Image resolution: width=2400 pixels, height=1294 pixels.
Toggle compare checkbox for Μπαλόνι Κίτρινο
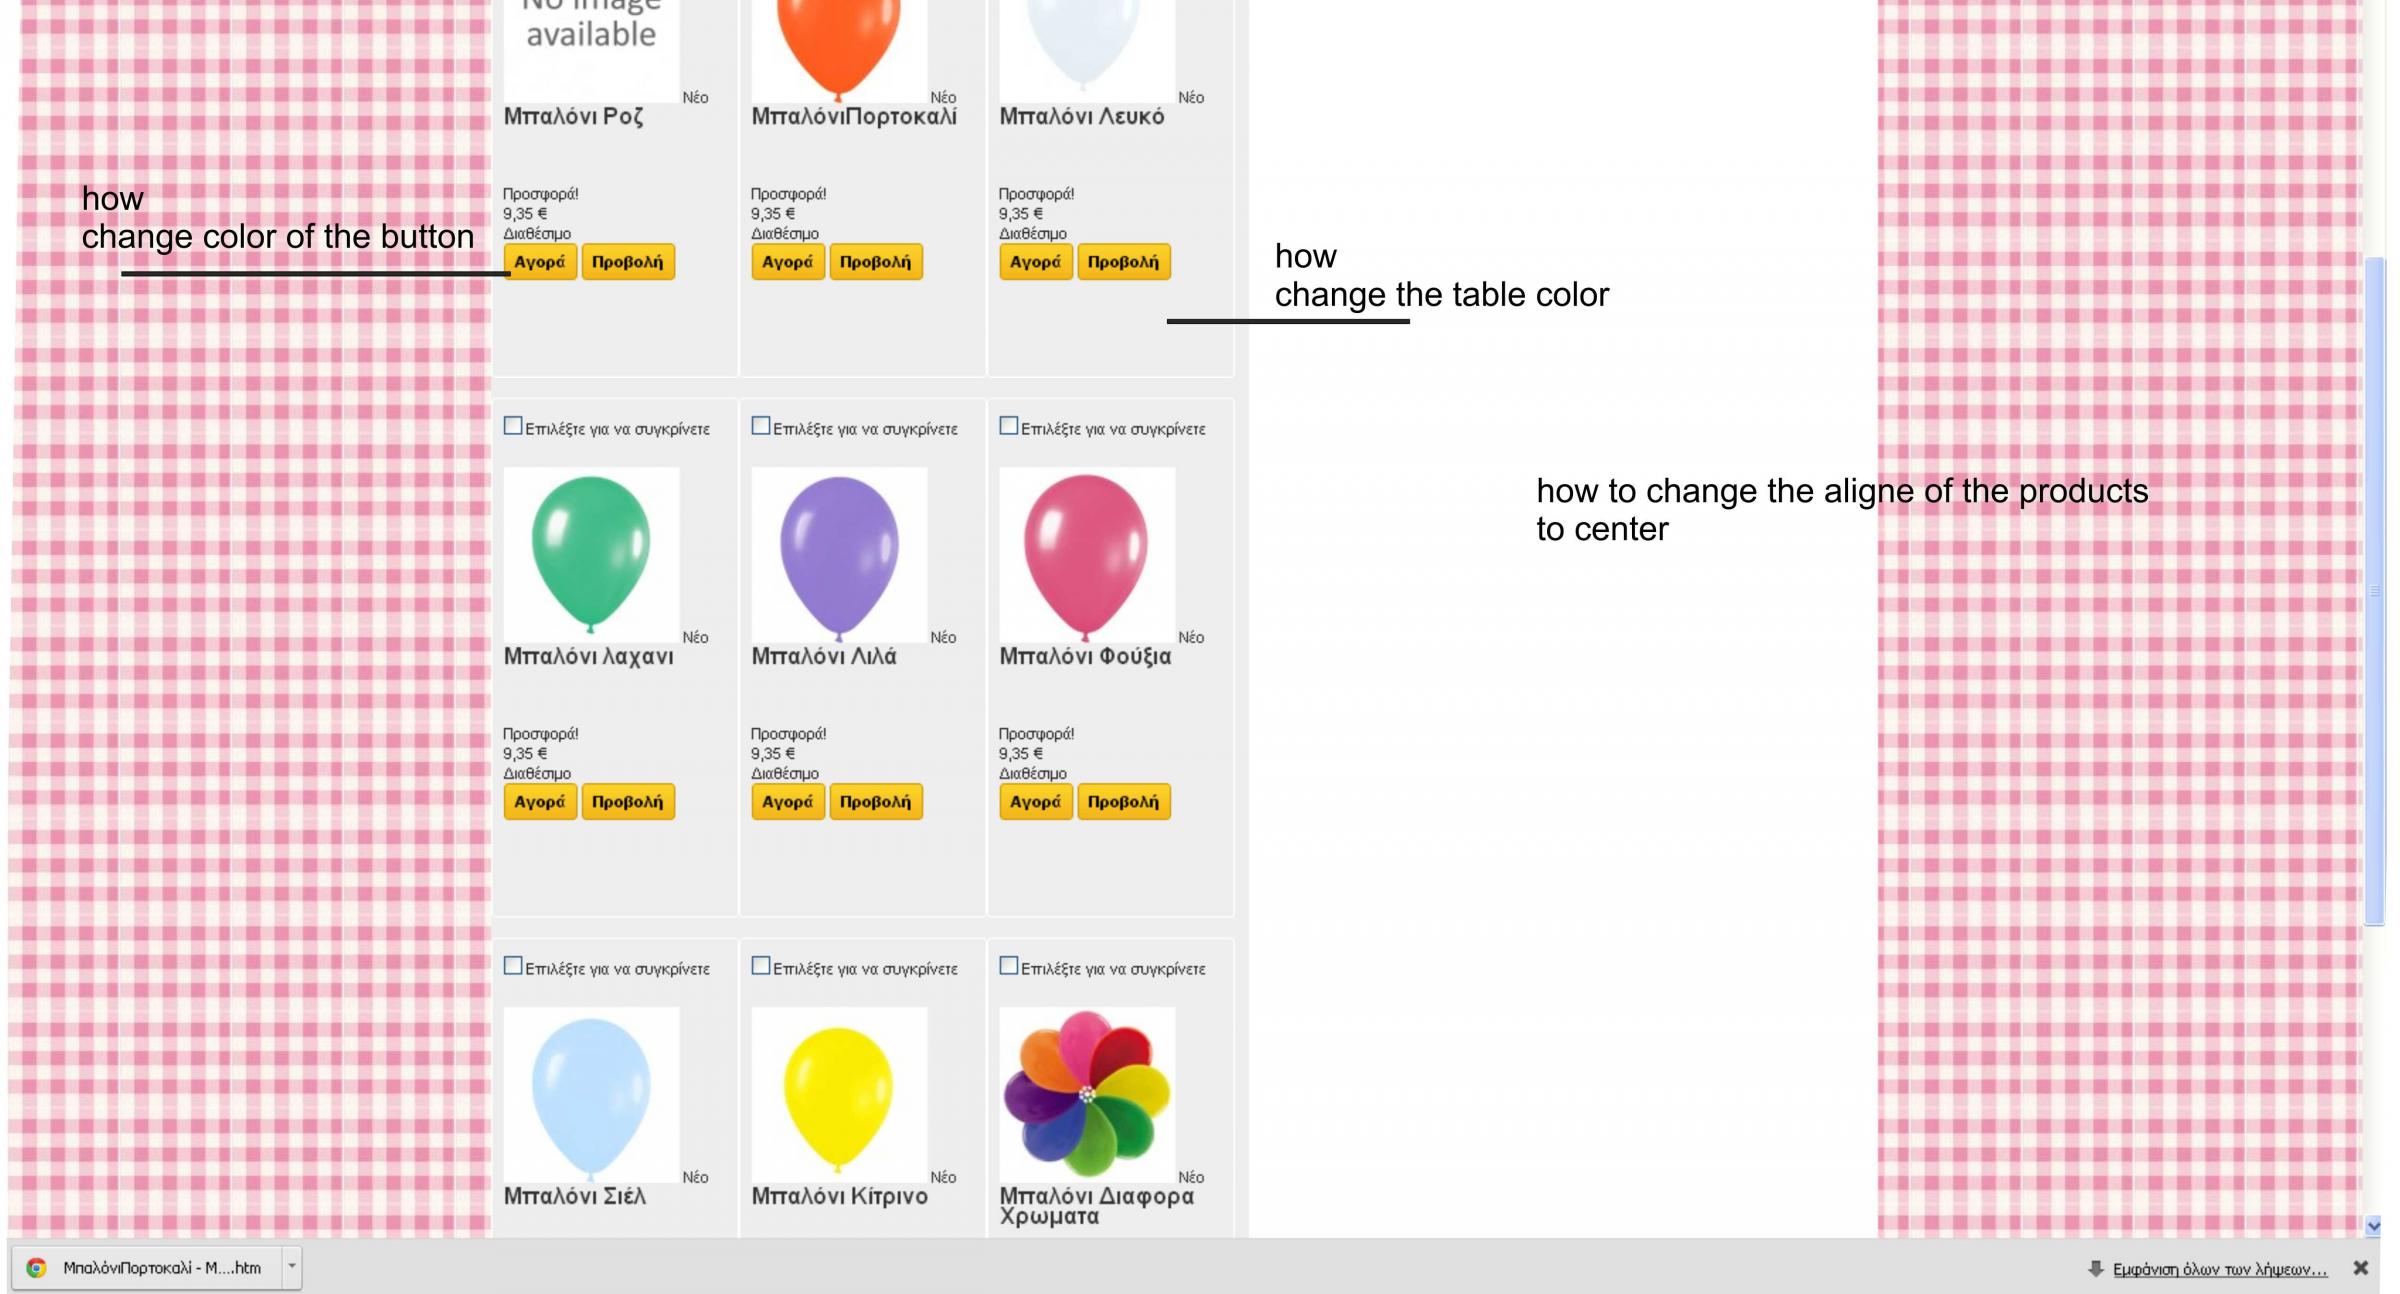761,966
